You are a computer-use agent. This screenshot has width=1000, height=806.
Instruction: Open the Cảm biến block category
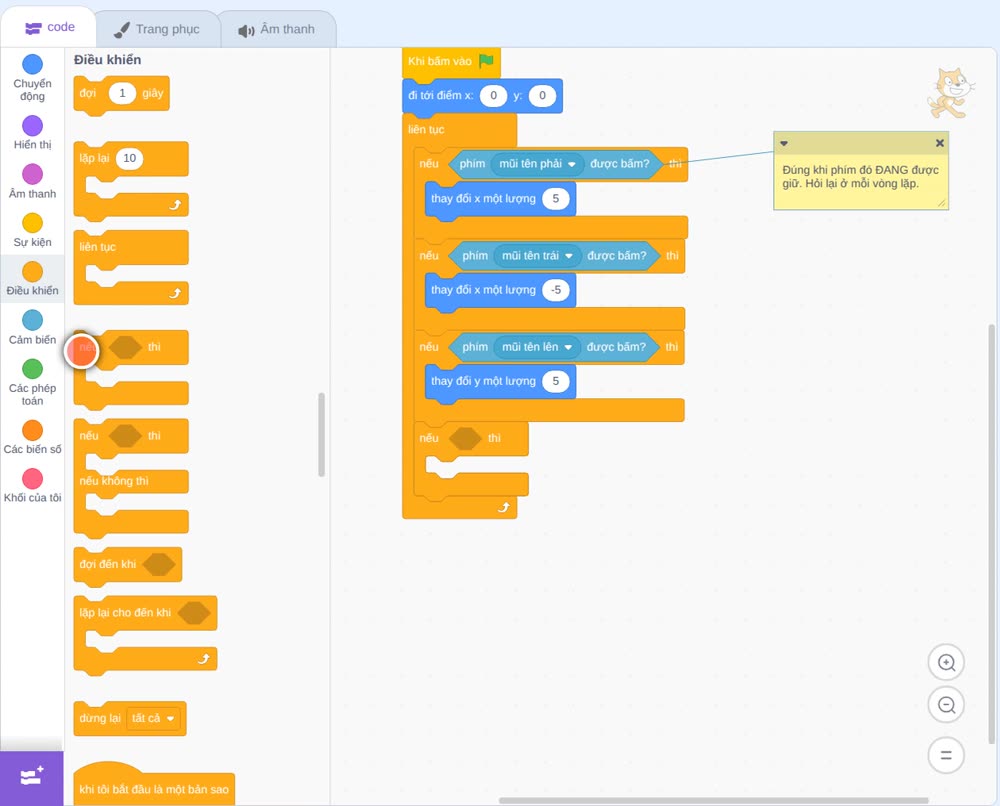(x=32, y=328)
